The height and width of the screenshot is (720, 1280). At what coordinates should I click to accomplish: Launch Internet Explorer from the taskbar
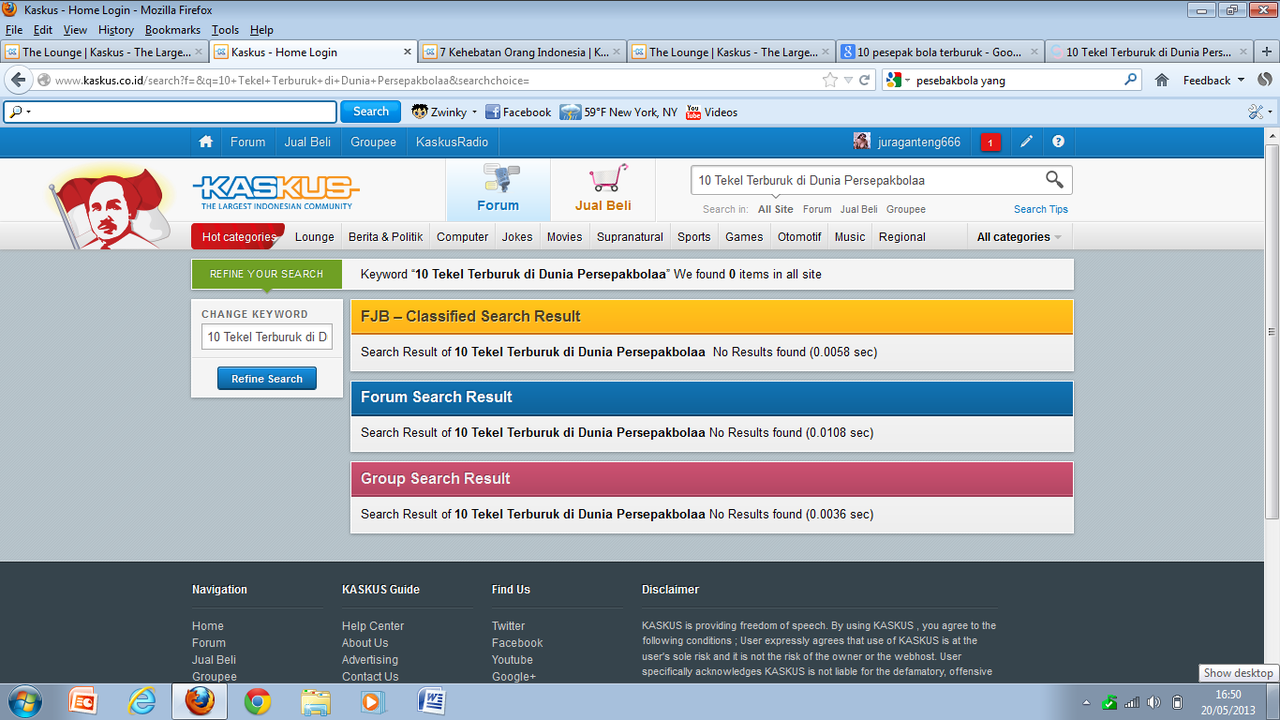[x=142, y=701]
